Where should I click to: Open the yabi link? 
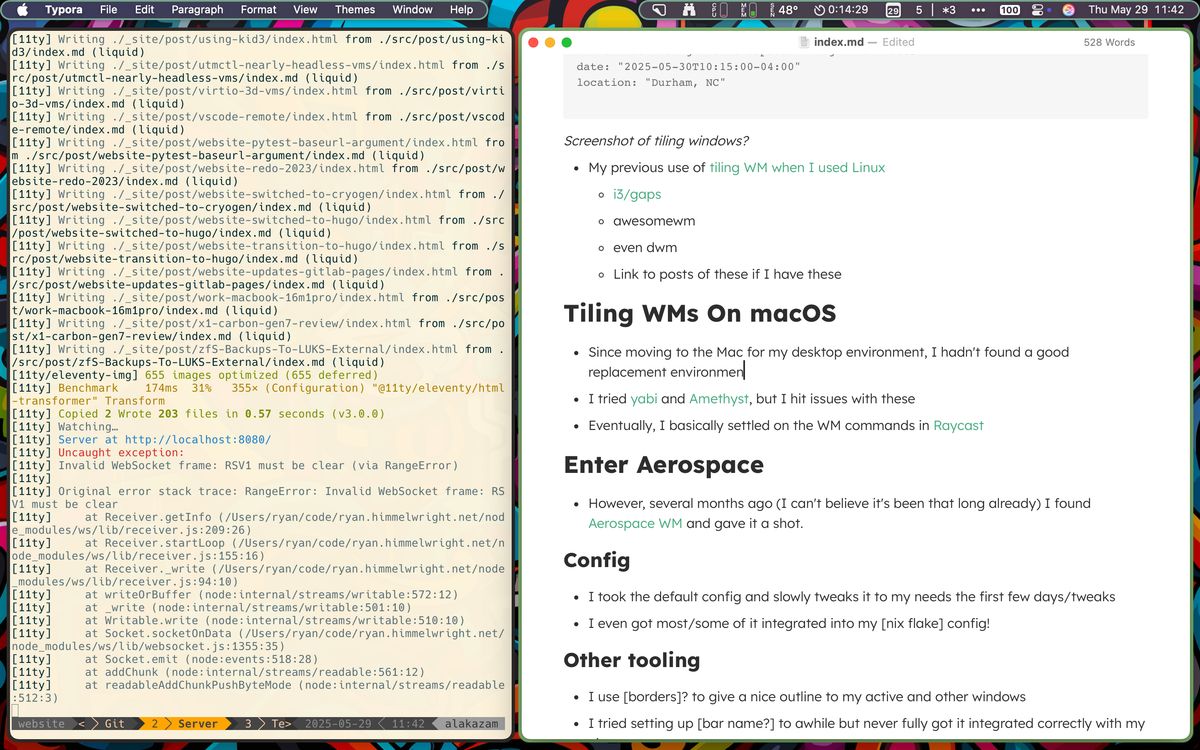tap(643, 398)
